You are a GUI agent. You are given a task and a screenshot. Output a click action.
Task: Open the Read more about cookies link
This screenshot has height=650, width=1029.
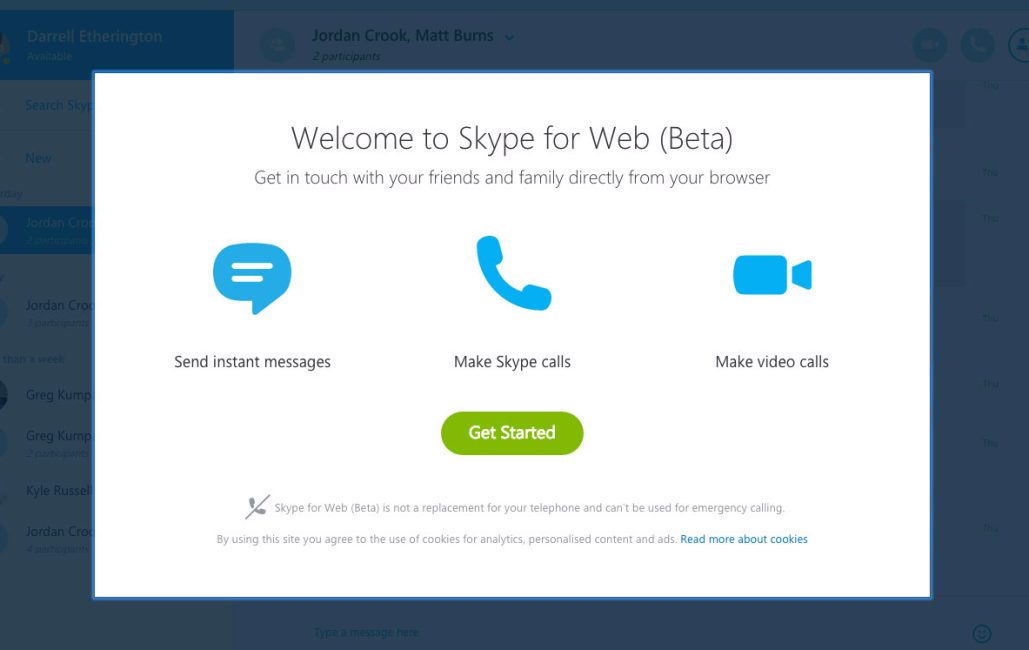coord(743,539)
